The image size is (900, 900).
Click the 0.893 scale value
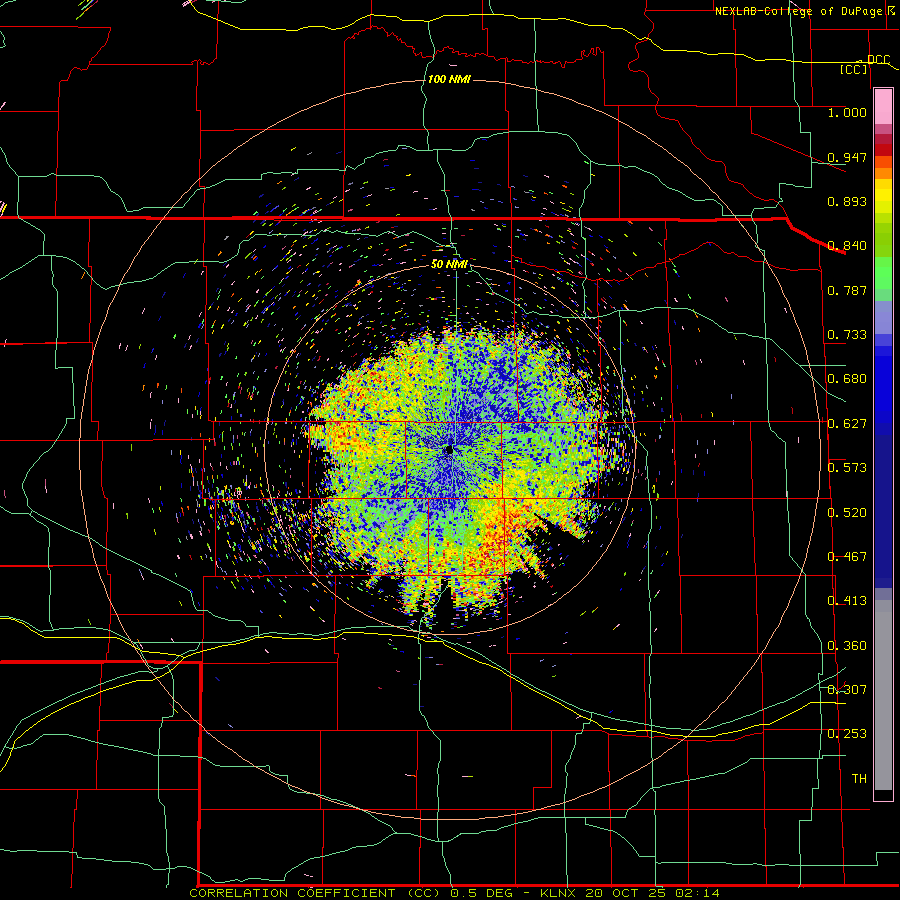point(847,201)
